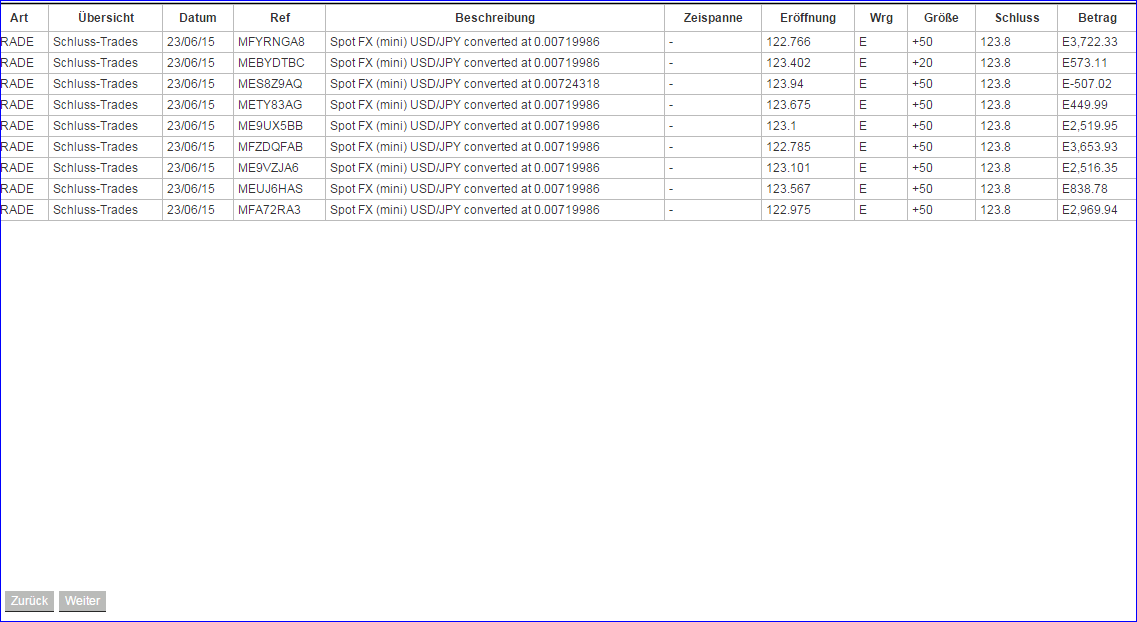The image size is (1137, 622).
Task: Click the Zeispanne column header
Action: 713,18
